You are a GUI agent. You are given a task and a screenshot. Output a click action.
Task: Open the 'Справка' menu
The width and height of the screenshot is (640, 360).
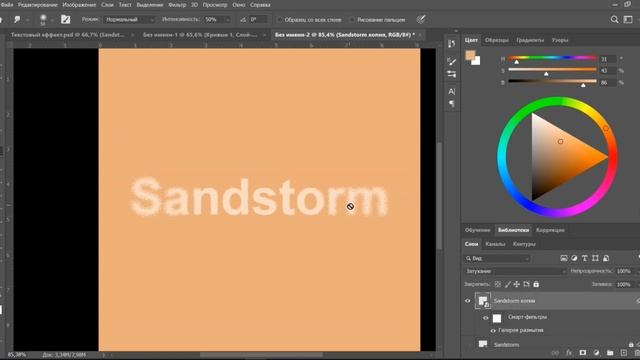[260, 5]
